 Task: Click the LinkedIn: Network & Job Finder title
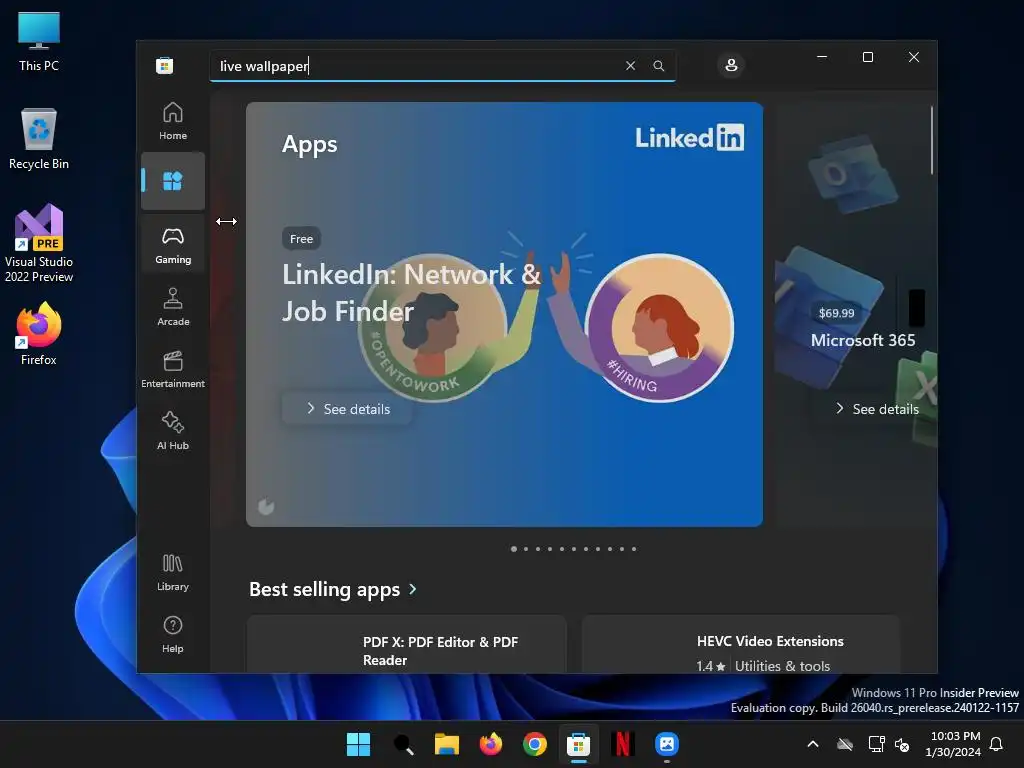point(411,293)
